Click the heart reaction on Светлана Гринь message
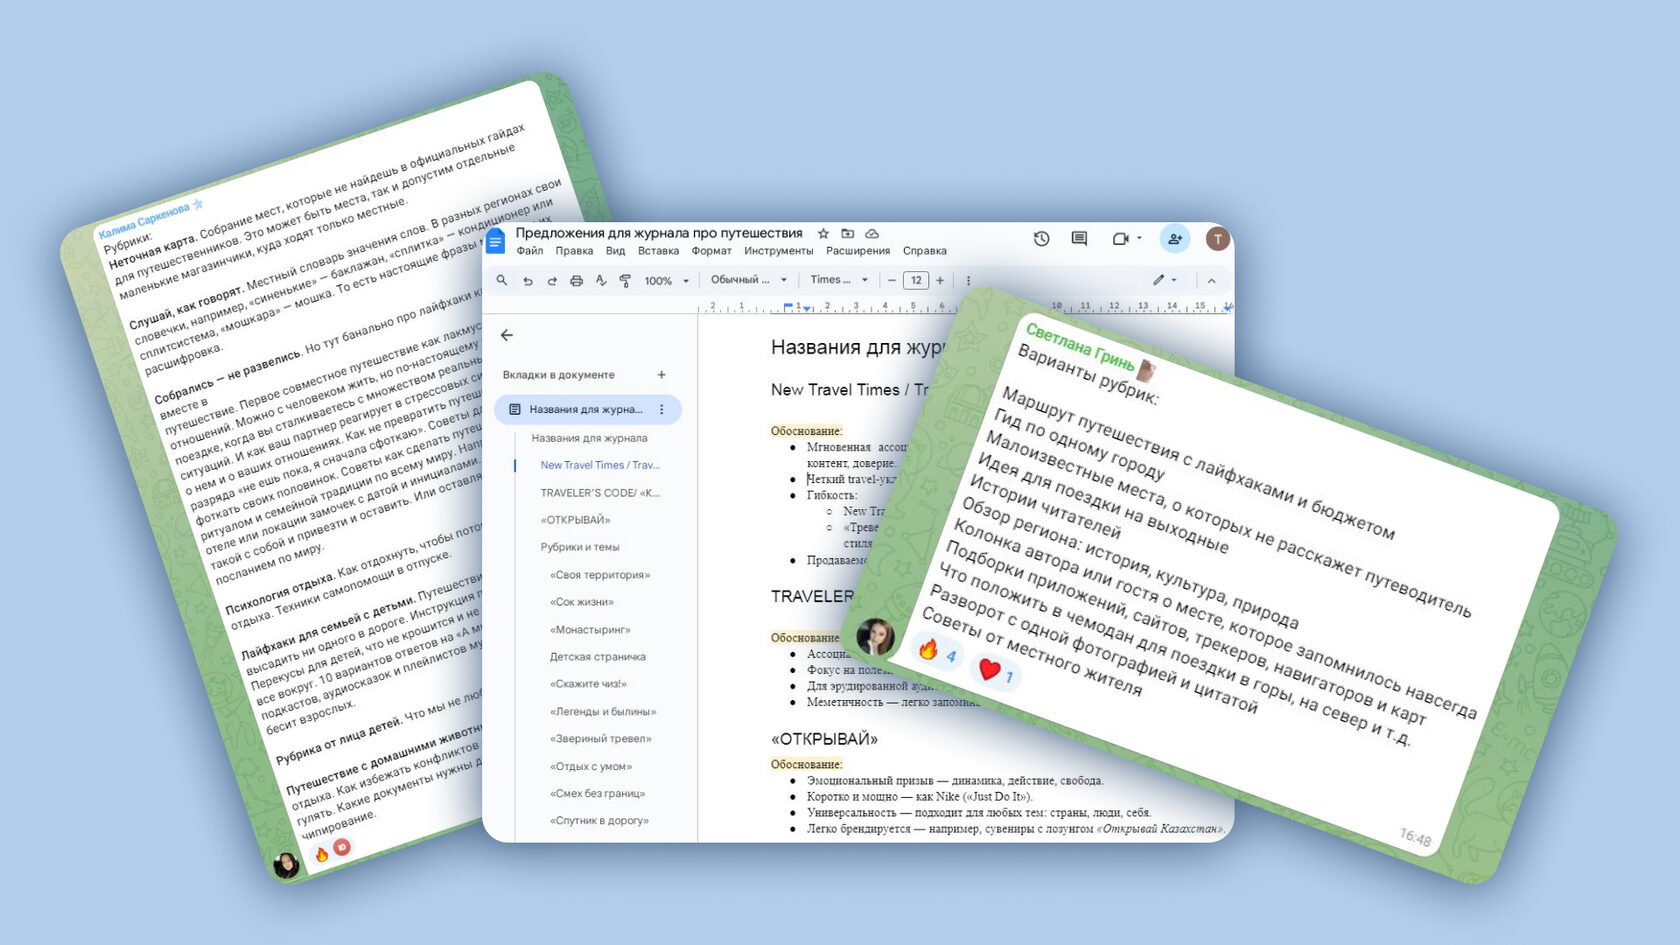Viewport: 1680px width, 945px height. pos(997,671)
